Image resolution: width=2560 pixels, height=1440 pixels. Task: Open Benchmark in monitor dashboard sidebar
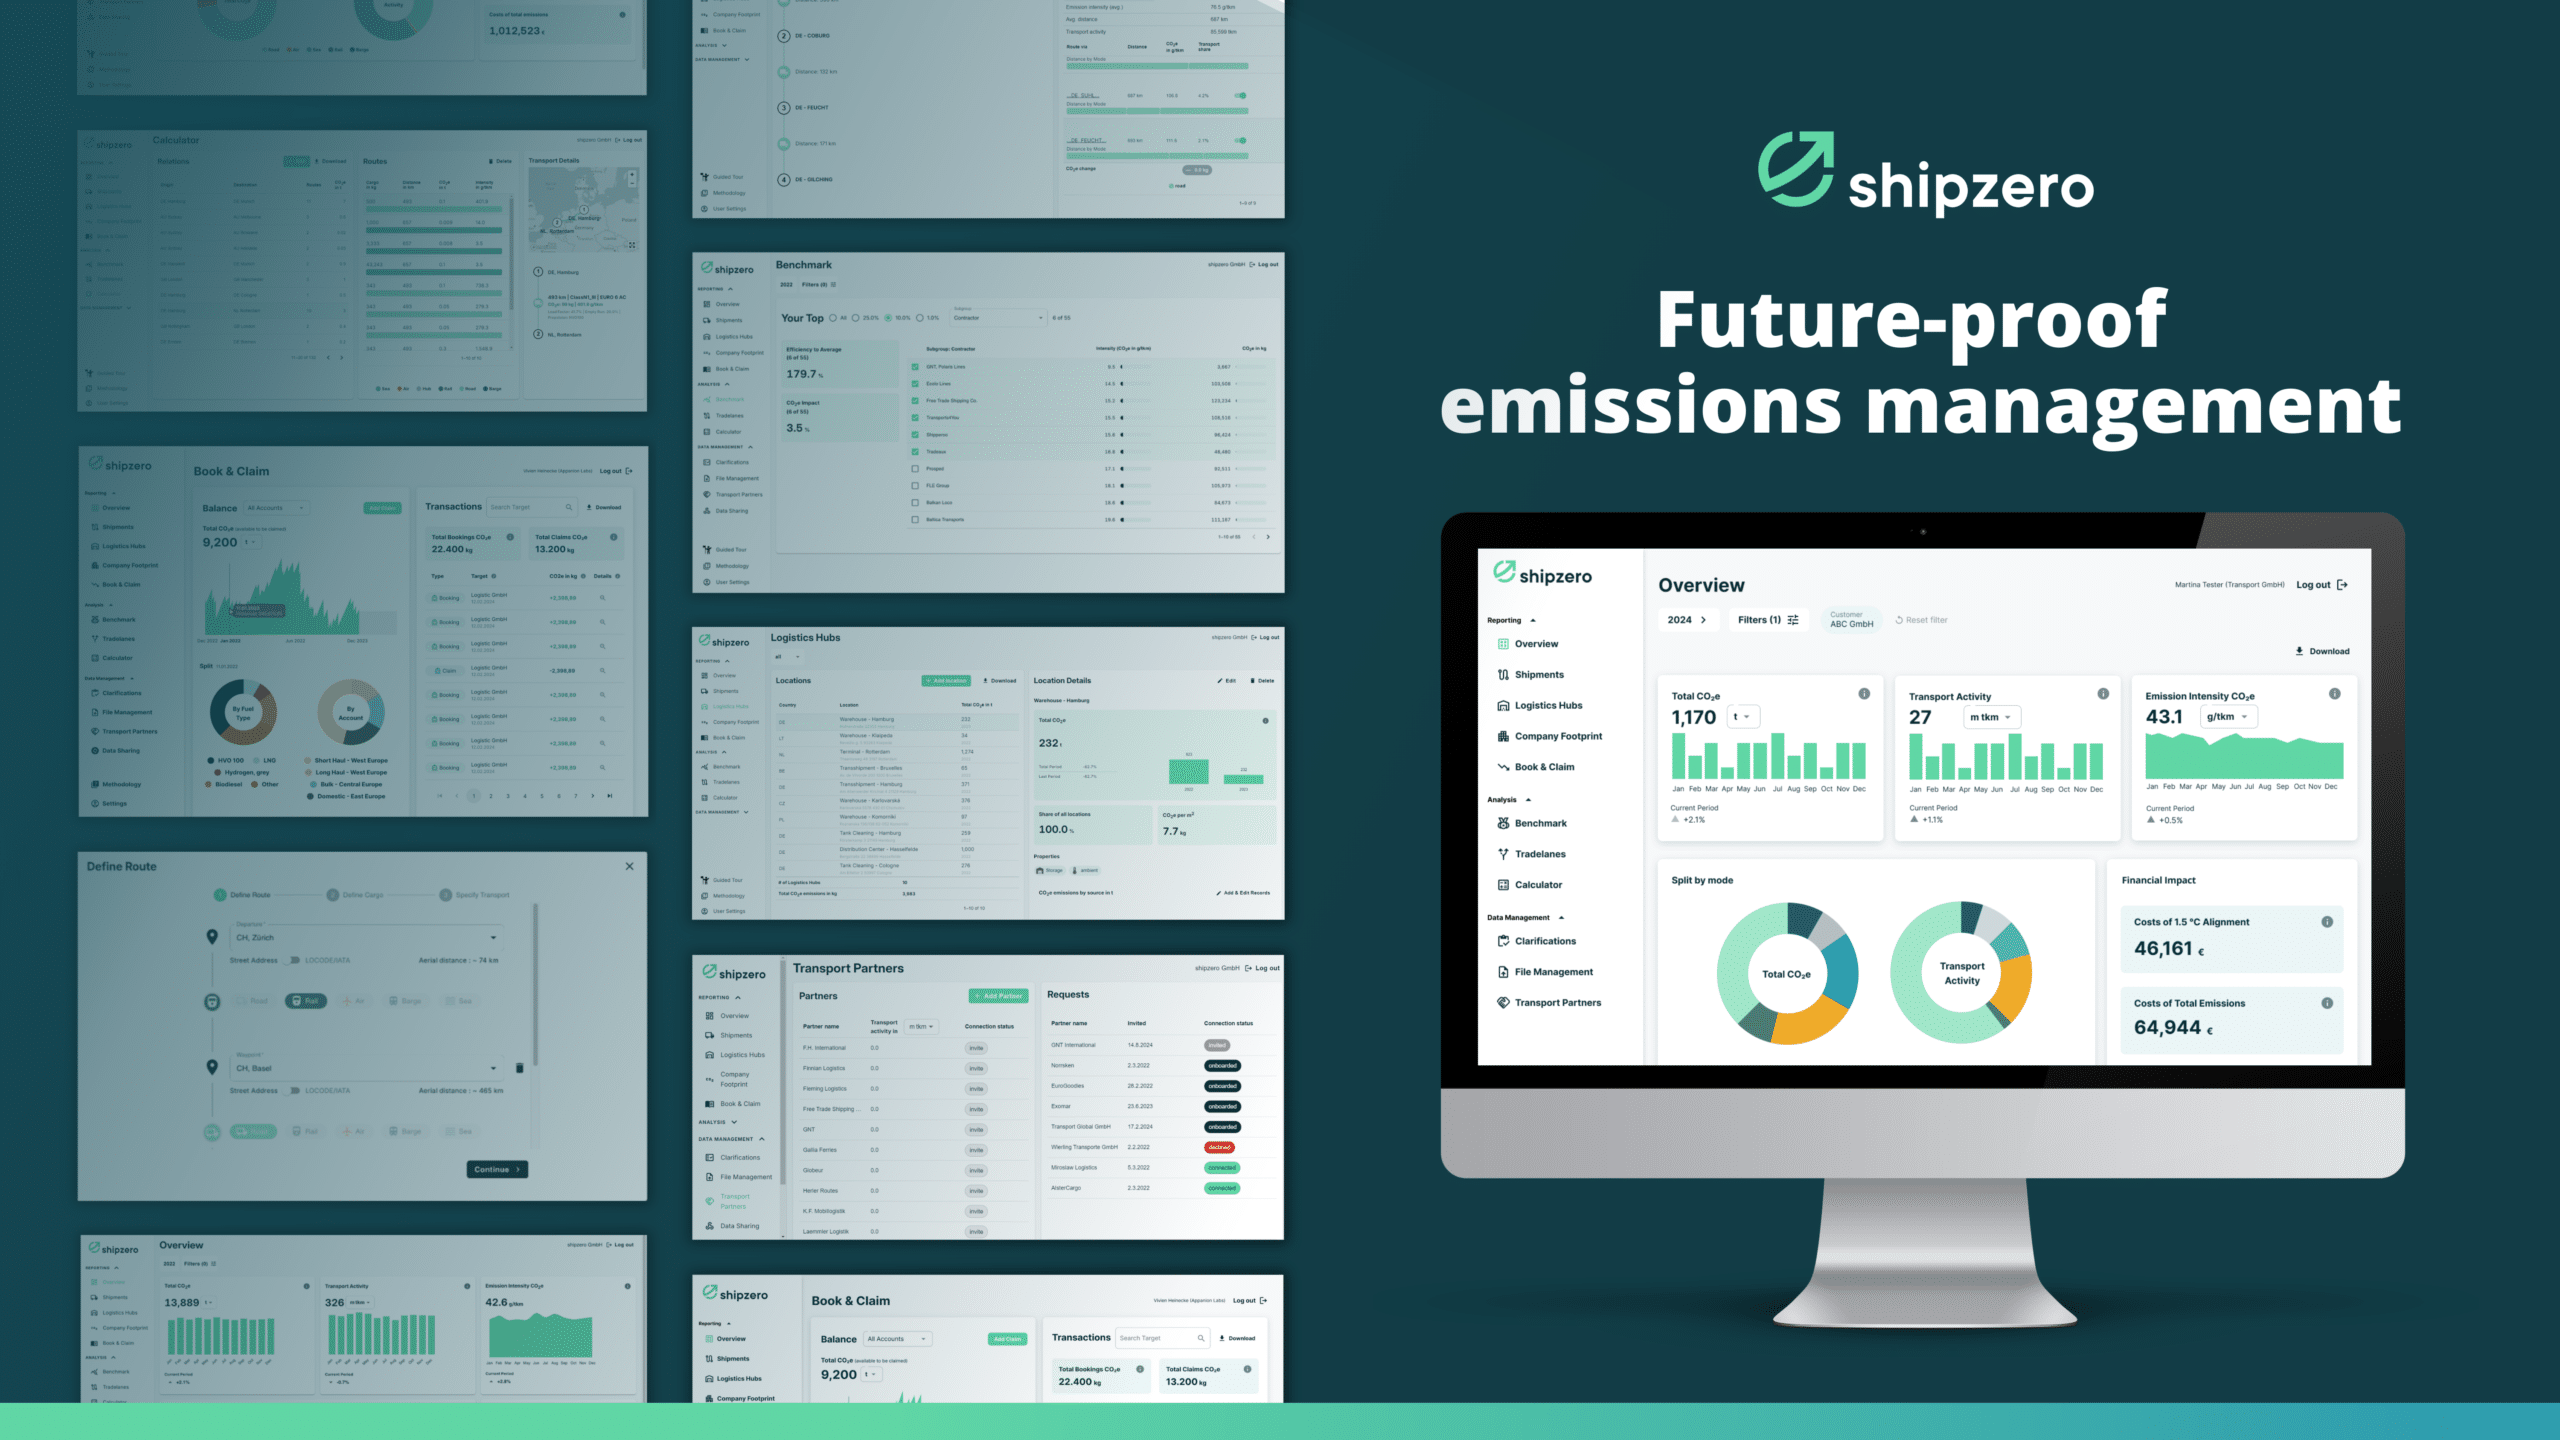(1540, 824)
